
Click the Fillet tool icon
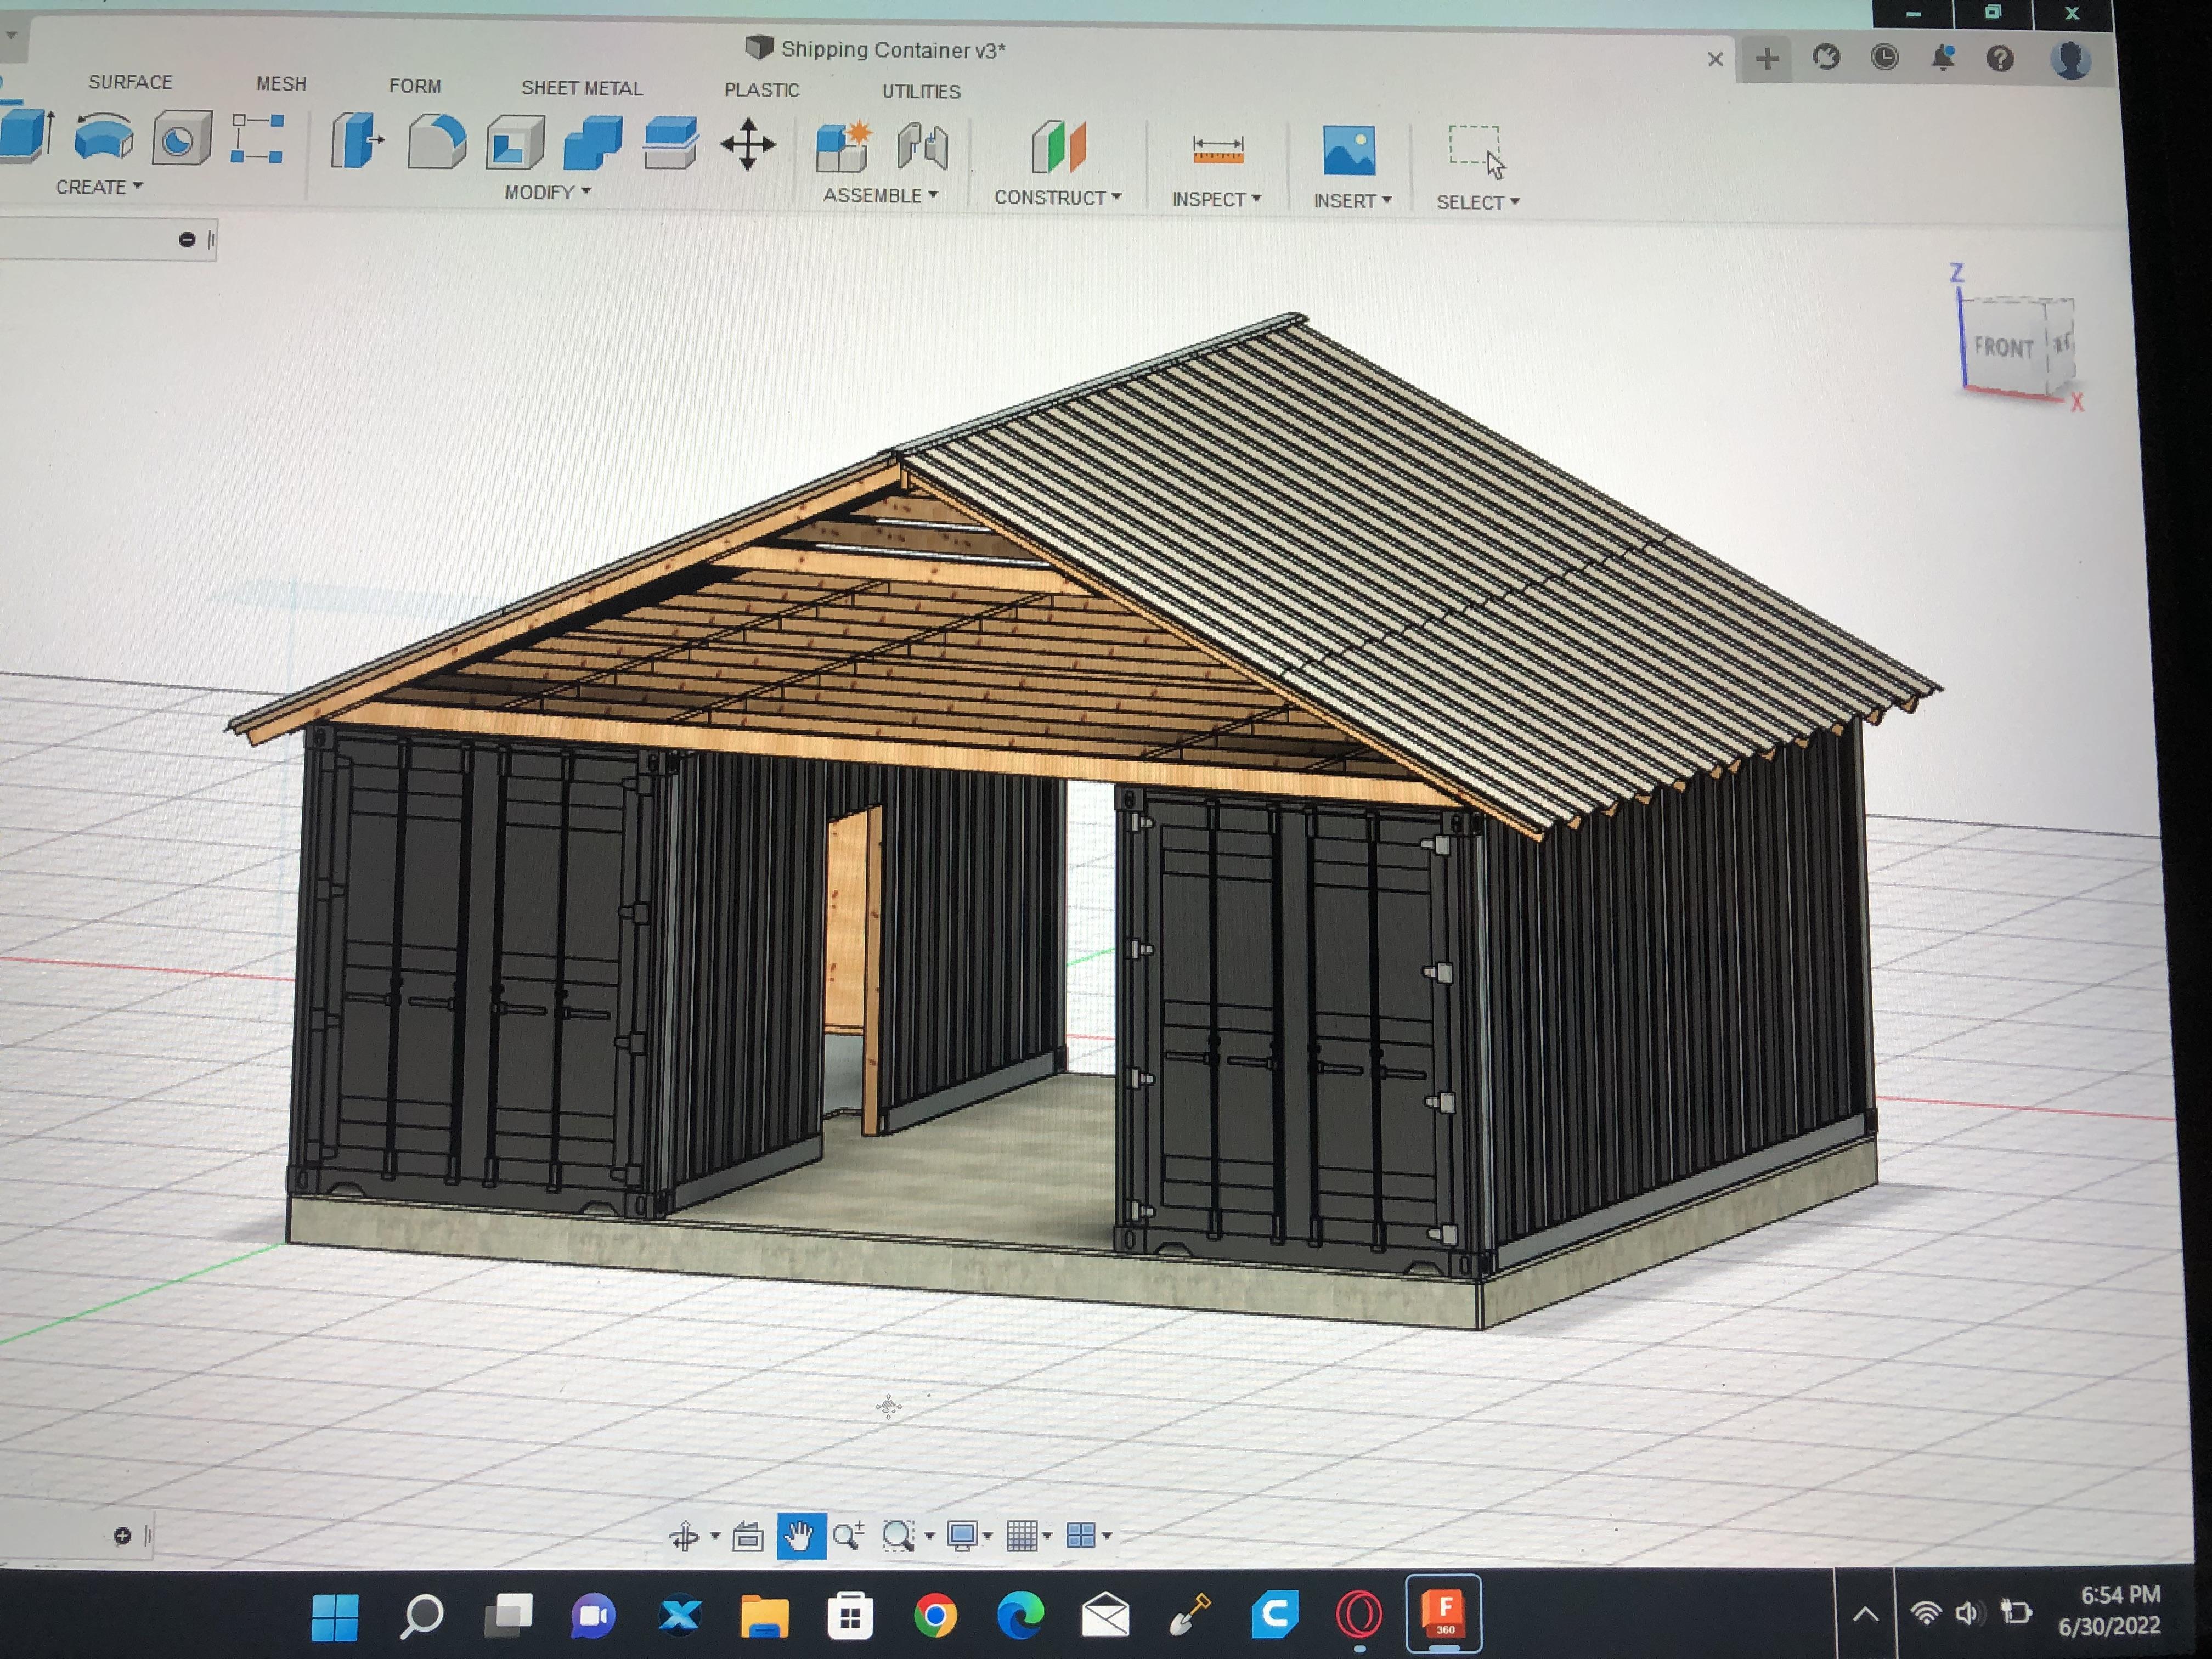[436, 142]
